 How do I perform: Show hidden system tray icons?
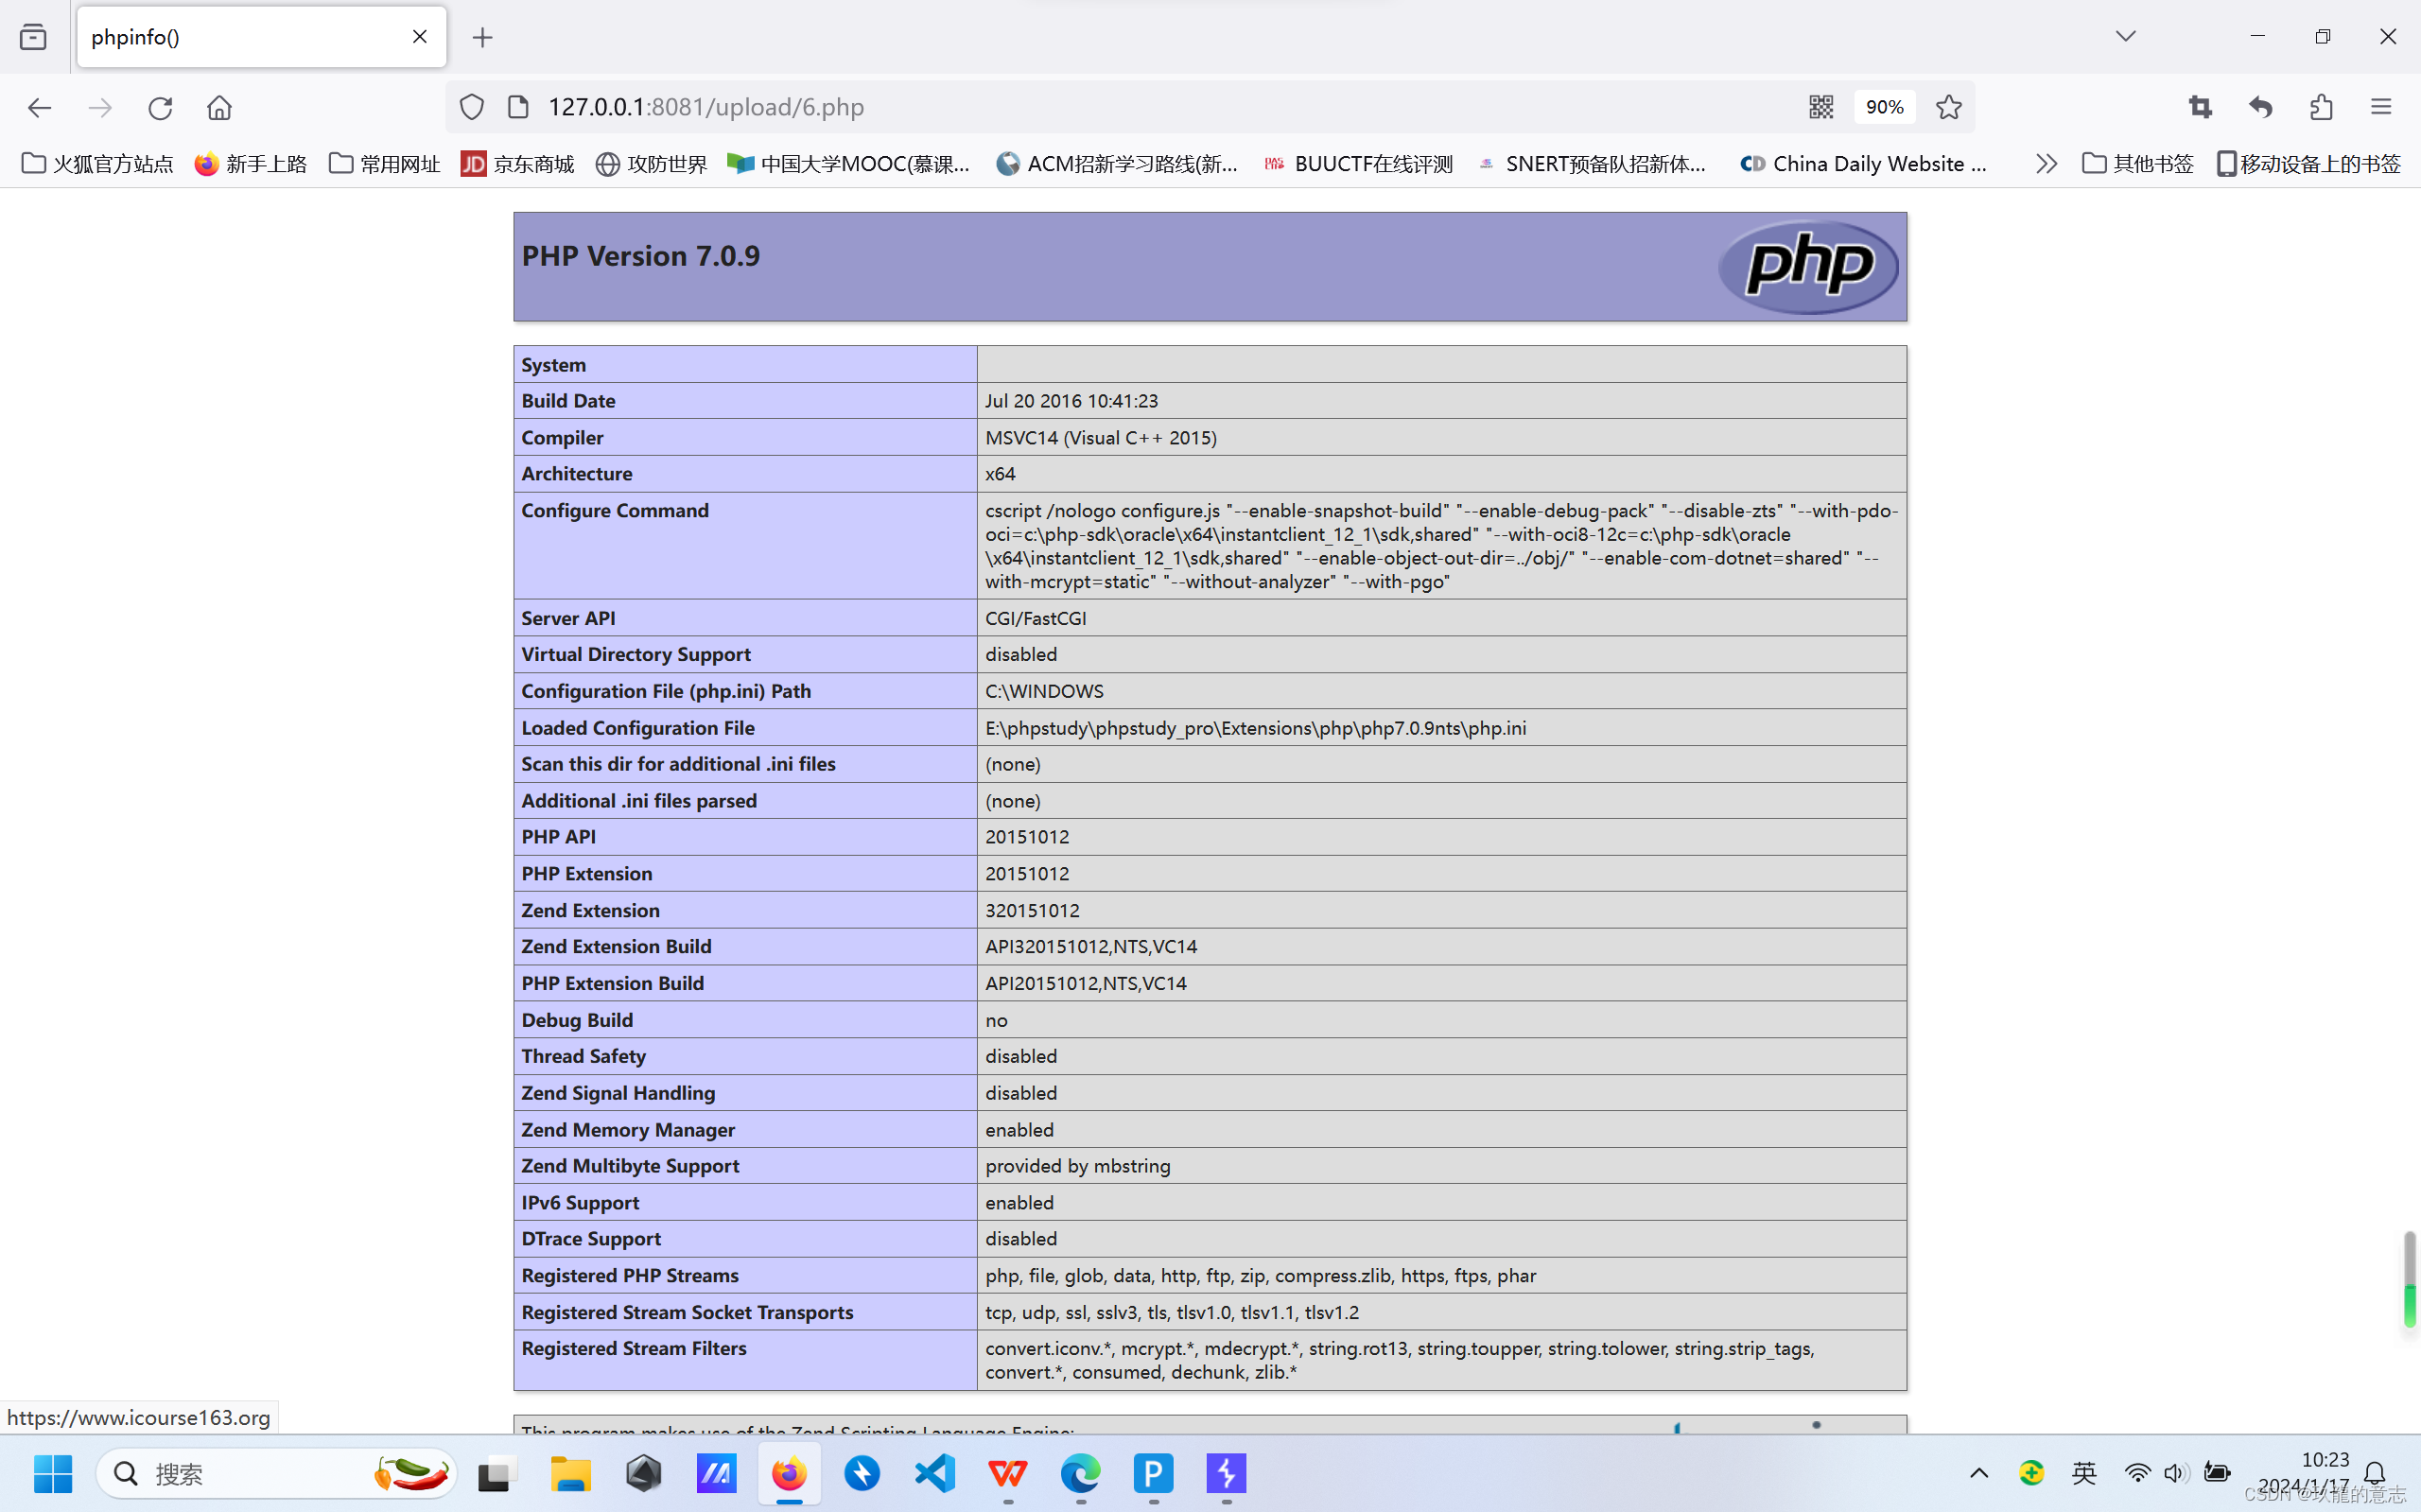1979,1473
